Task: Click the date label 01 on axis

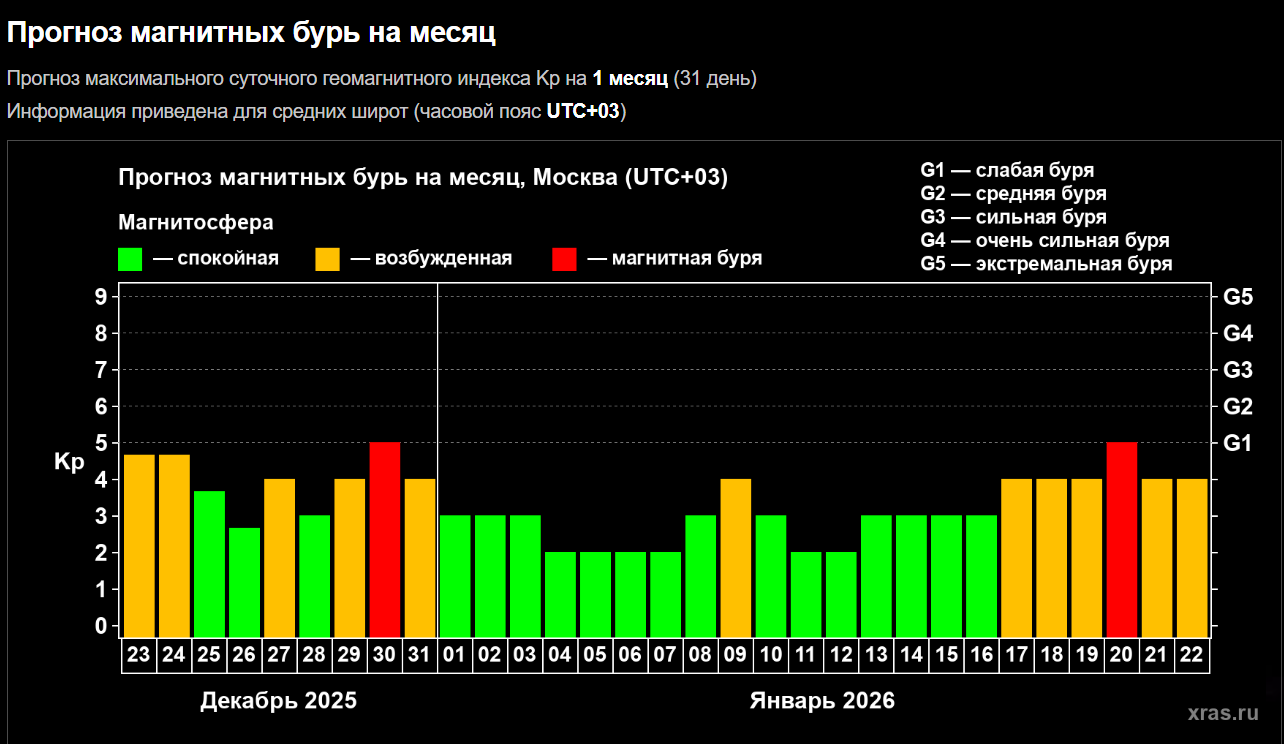Action: pos(455,656)
